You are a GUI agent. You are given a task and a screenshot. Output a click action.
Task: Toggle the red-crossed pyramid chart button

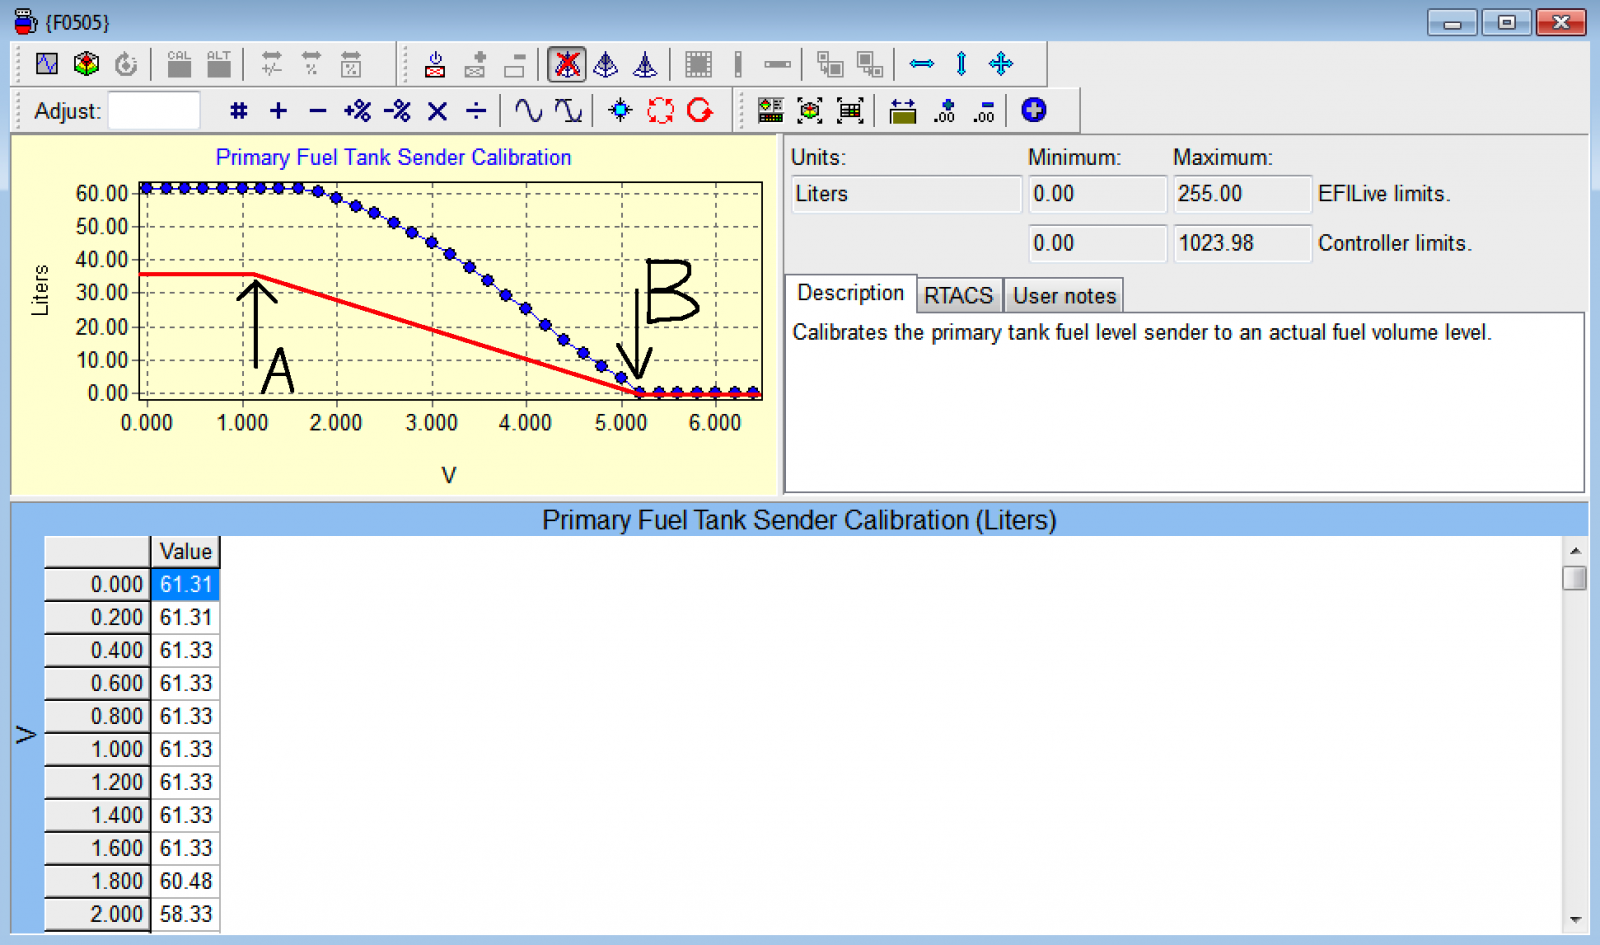point(567,64)
